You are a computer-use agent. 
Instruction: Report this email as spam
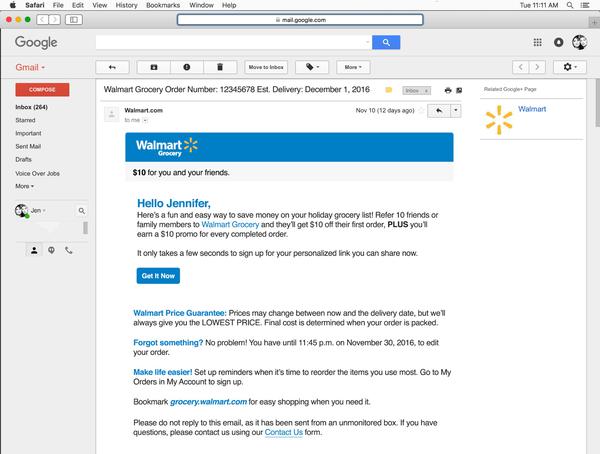187,67
